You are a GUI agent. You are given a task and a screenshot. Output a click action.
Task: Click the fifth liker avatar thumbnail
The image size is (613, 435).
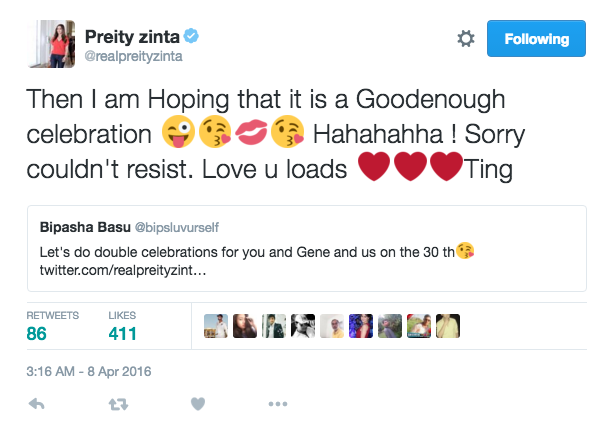point(332,326)
